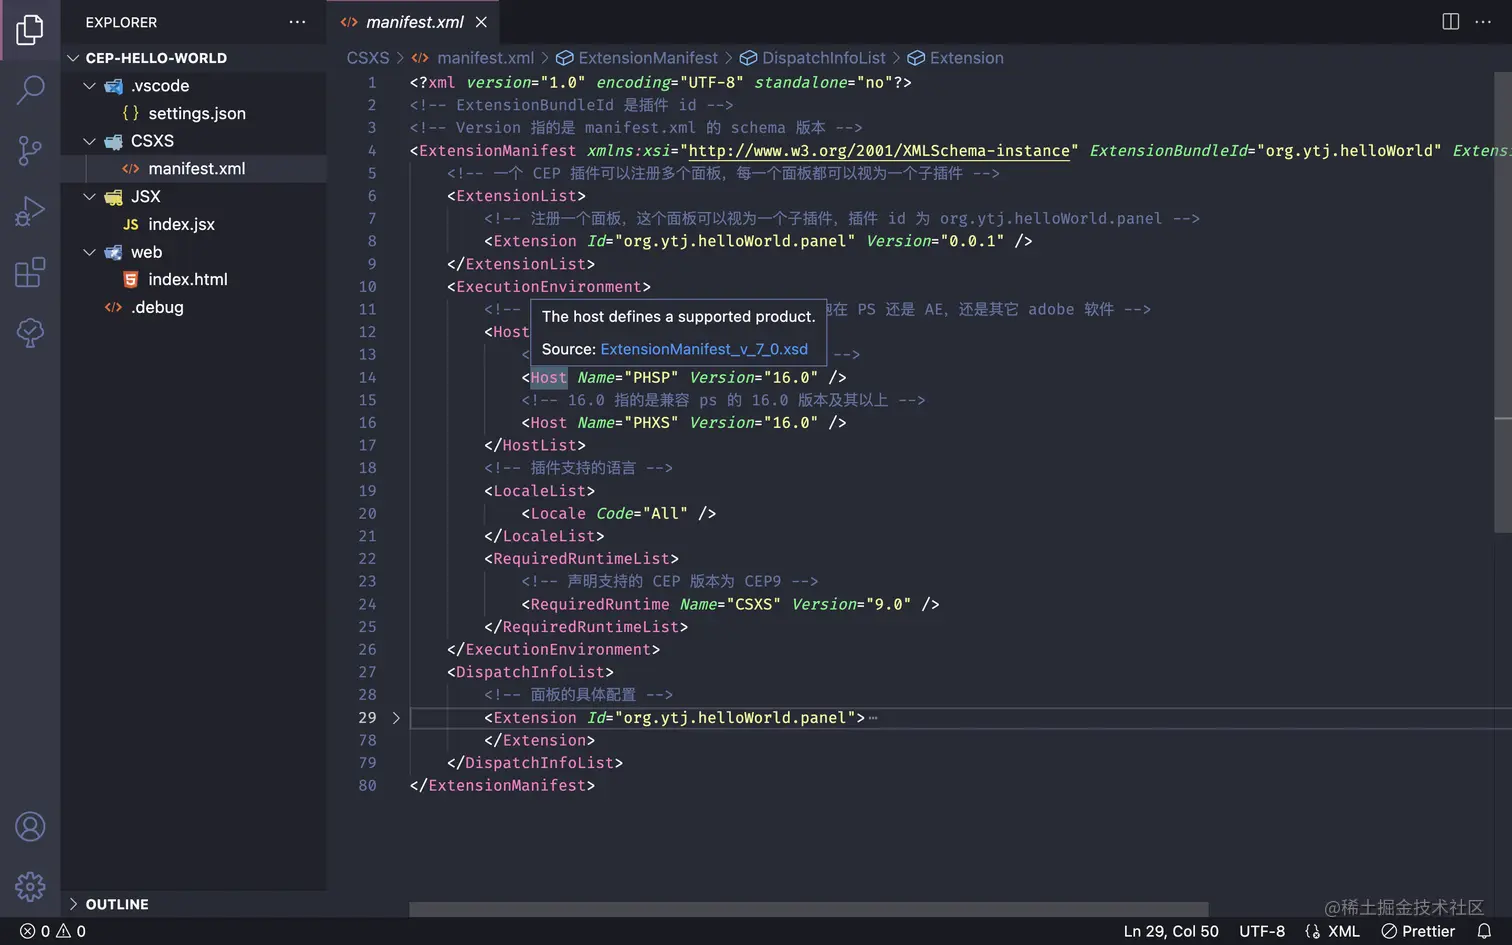The width and height of the screenshot is (1512, 945).
Task: Open the Testing view (beaker icon)
Action: click(x=30, y=333)
